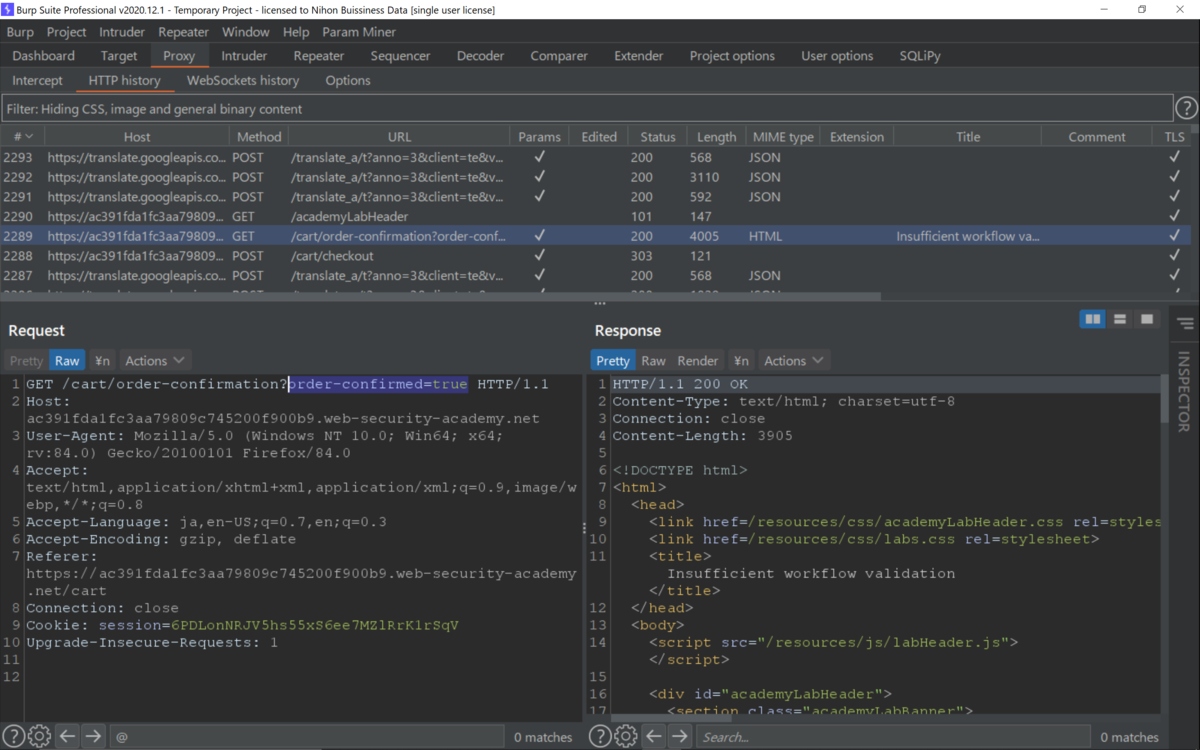1200x750 pixels.
Task: Switch request view to Pretty
Action: (27, 360)
